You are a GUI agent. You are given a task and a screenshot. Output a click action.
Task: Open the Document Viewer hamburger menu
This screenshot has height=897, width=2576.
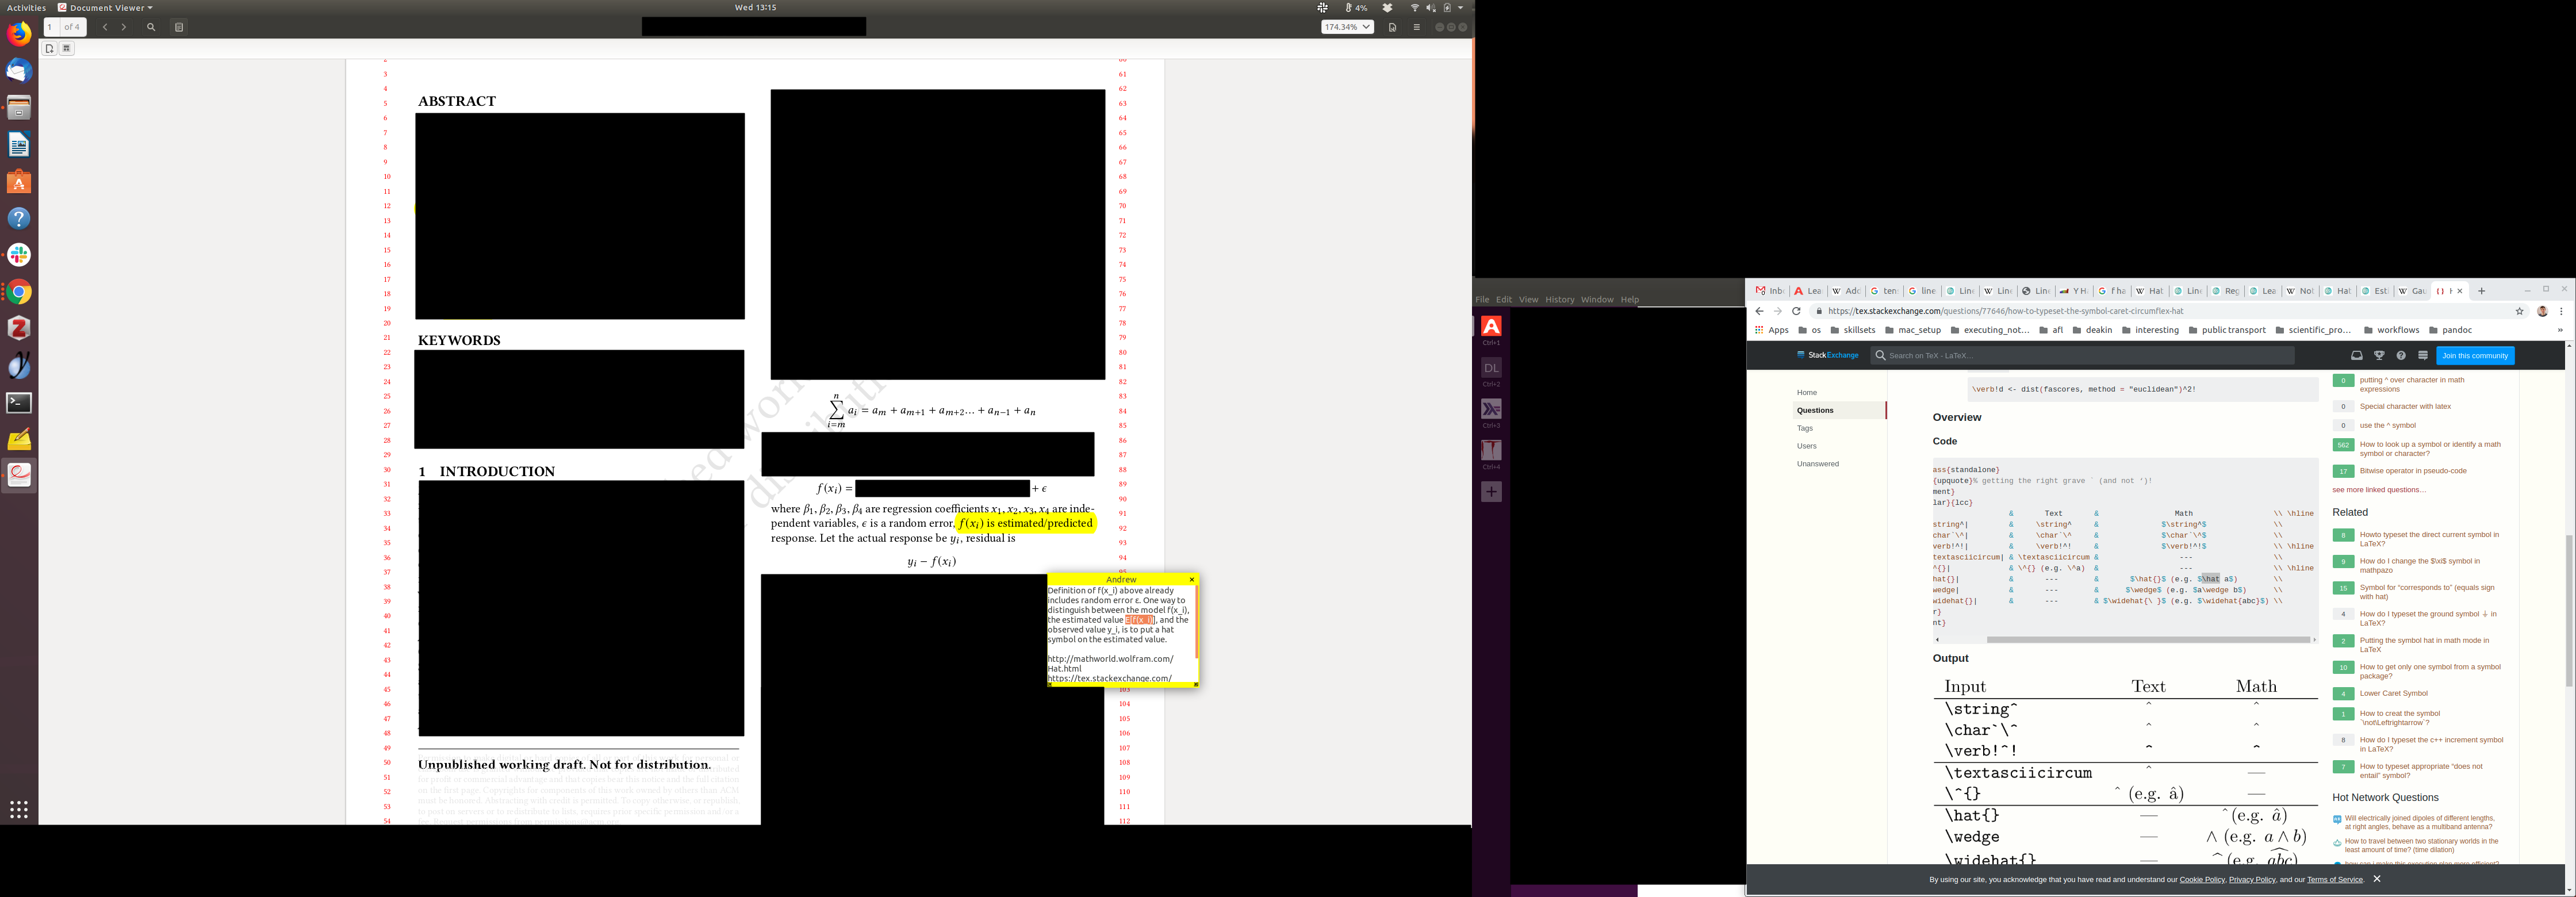point(1416,27)
